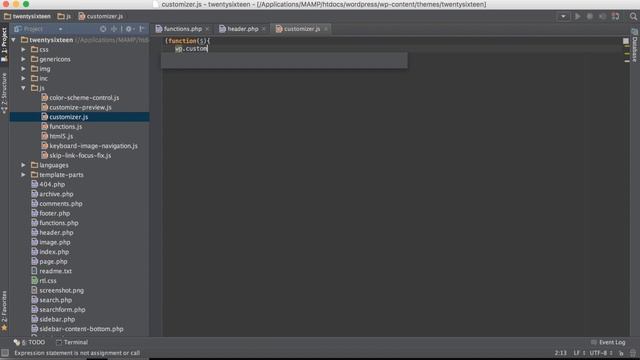Toggle the Structure tool window stripe
This screenshot has width=640, height=360.
point(4,93)
